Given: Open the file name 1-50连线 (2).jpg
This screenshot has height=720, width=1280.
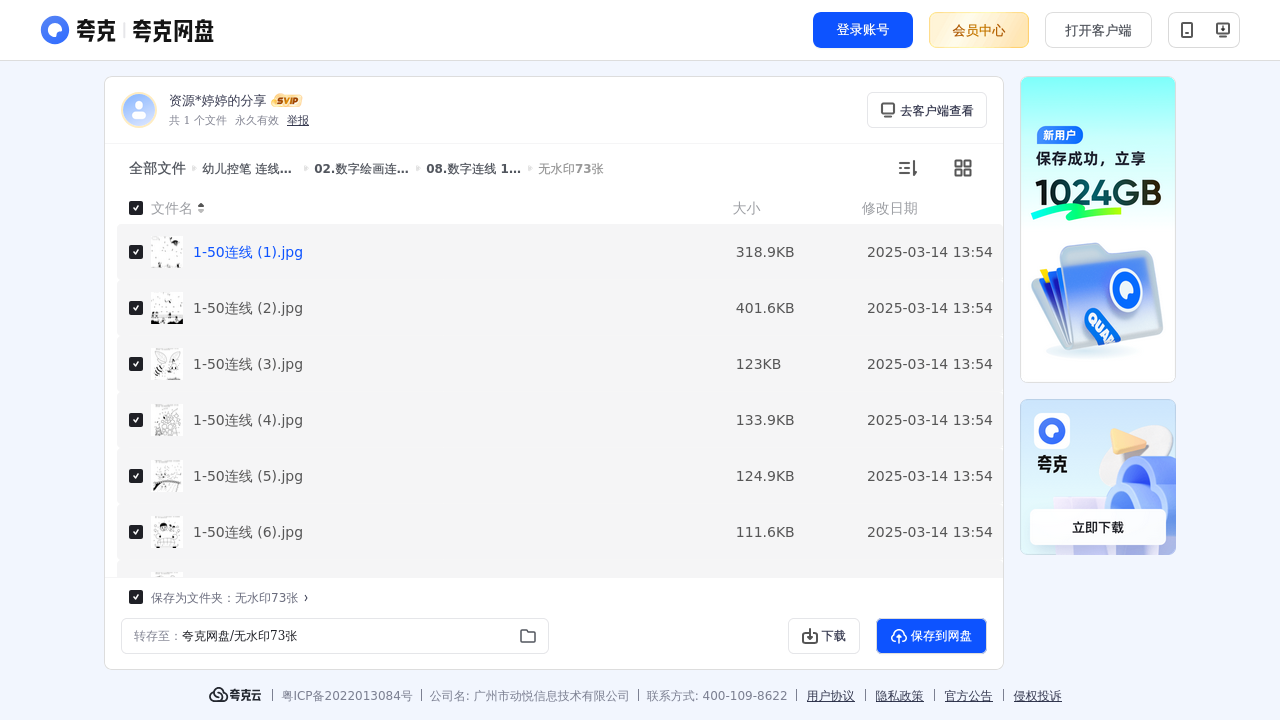Looking at the screenshot, I should [248, 308].
